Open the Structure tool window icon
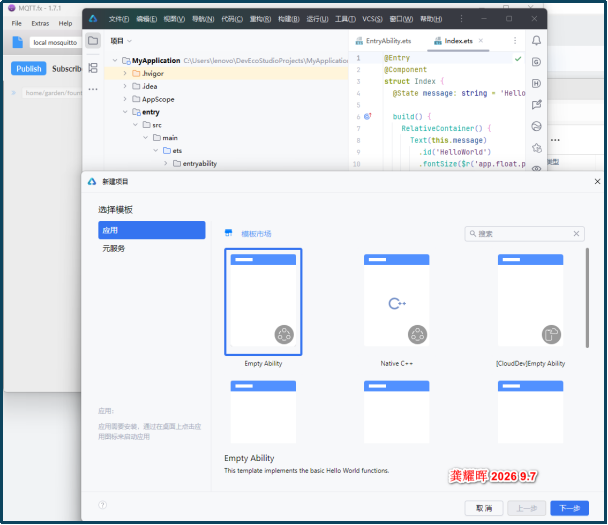The width and height of the screenshot is (608, 525). coord(93,68)
